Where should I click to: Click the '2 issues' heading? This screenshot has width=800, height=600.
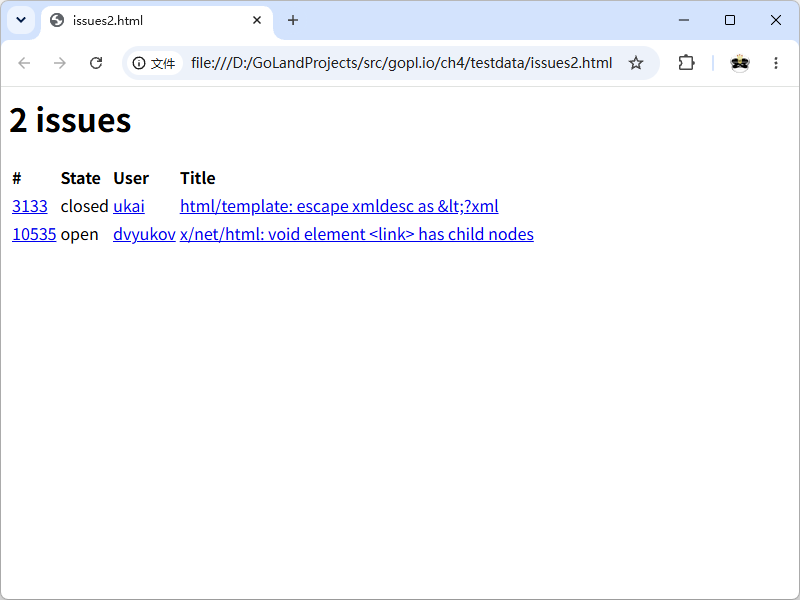coord(70,120)
